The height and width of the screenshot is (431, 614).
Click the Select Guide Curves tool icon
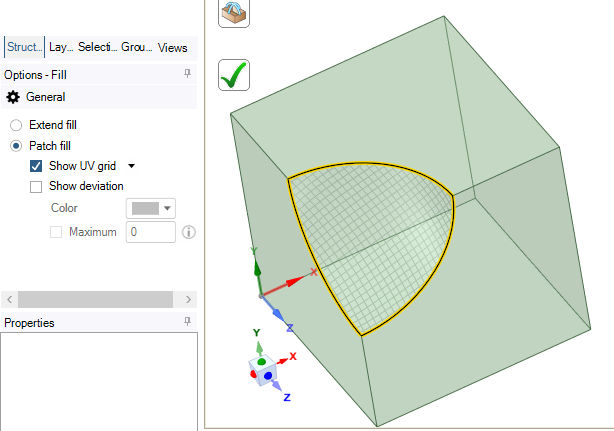[x=234, y=13]
